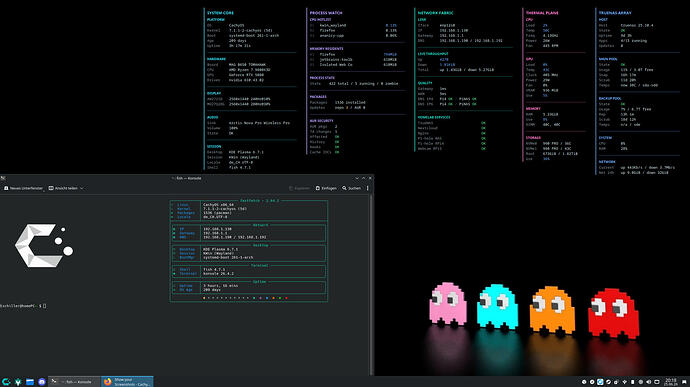Open 'Suchen' search in Konsole

352,188
